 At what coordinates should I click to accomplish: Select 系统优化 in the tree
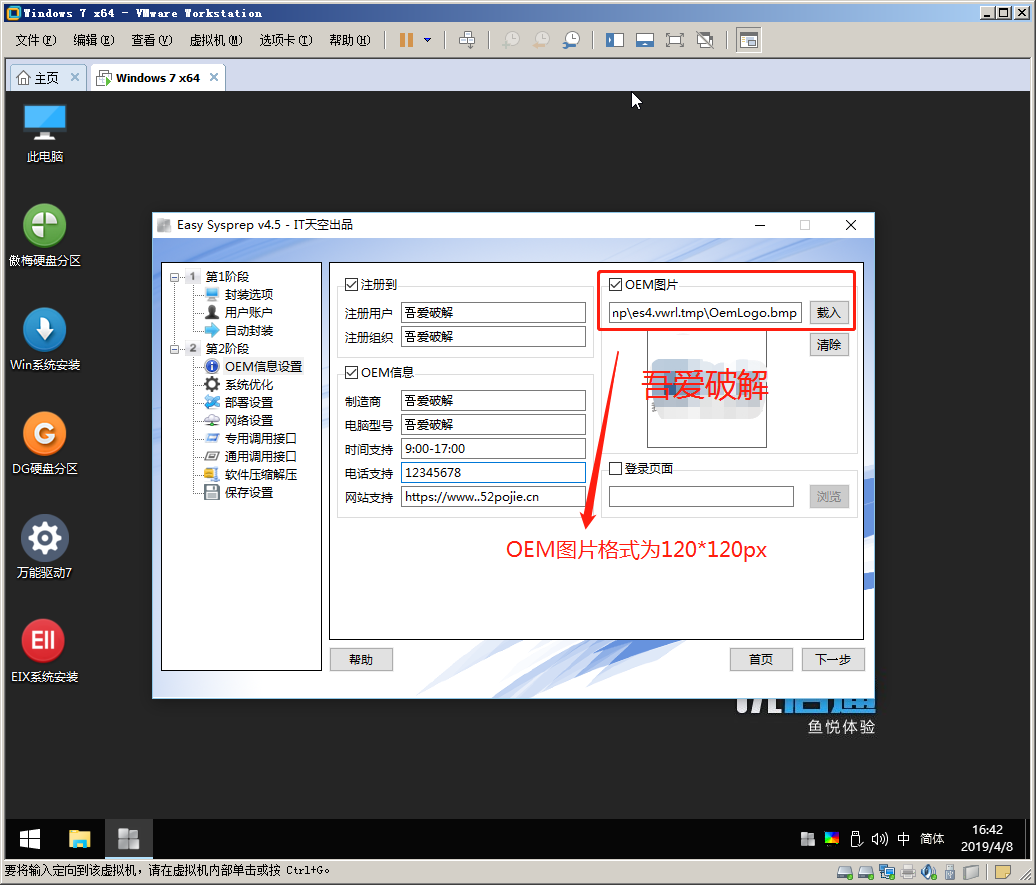click(248, 385)
